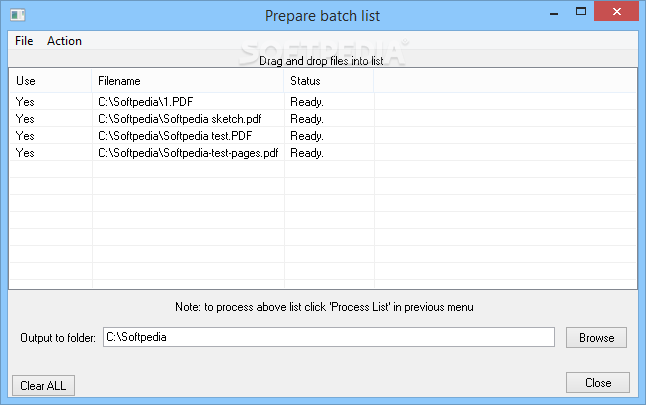This screenshot has width=646, height=405.
Task: Select the Softpedia sketch.pdf row
Action: (x=323, y=119)
